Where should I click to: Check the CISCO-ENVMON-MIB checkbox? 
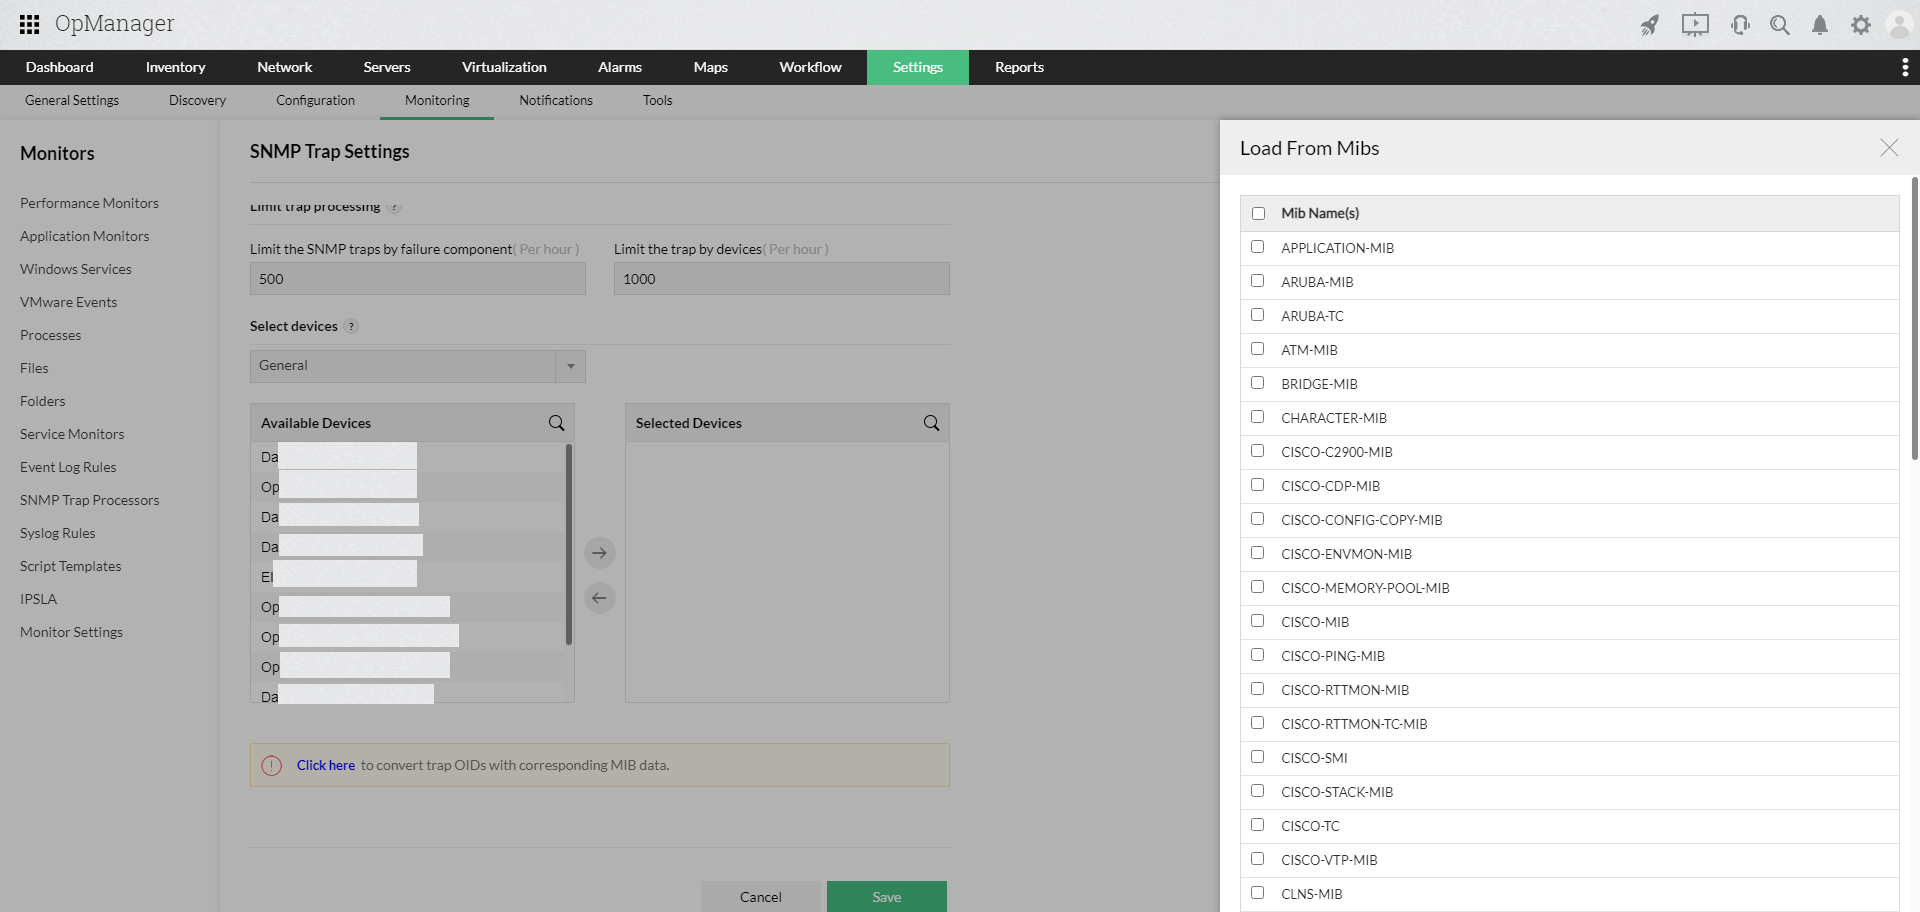1258,553
